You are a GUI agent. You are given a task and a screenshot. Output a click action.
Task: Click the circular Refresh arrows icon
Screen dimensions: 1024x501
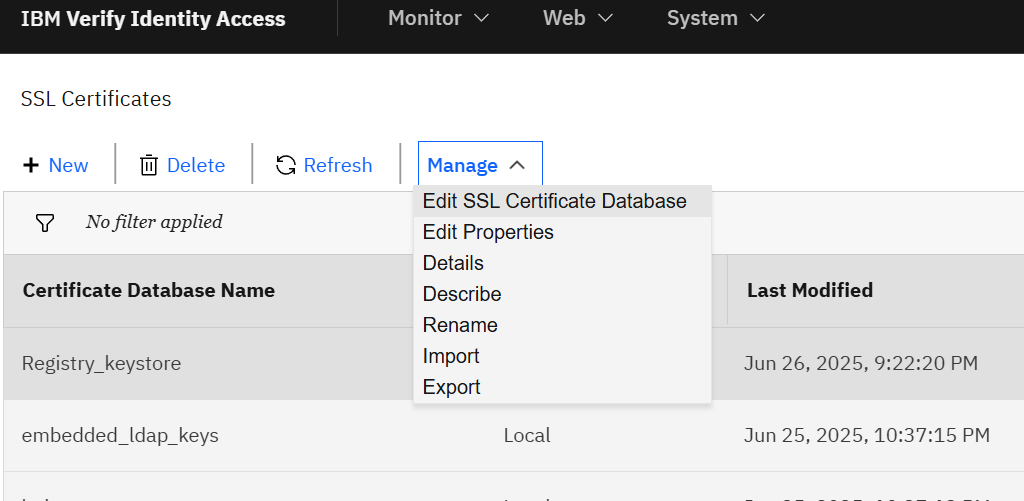coord(286,165)
